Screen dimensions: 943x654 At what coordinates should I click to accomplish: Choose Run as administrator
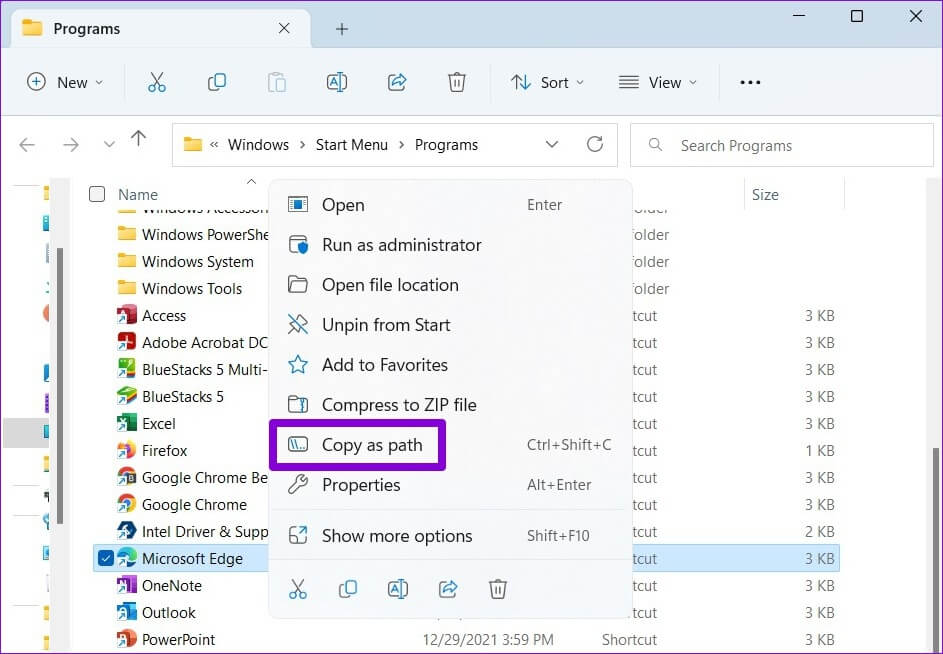pos(401,245)
